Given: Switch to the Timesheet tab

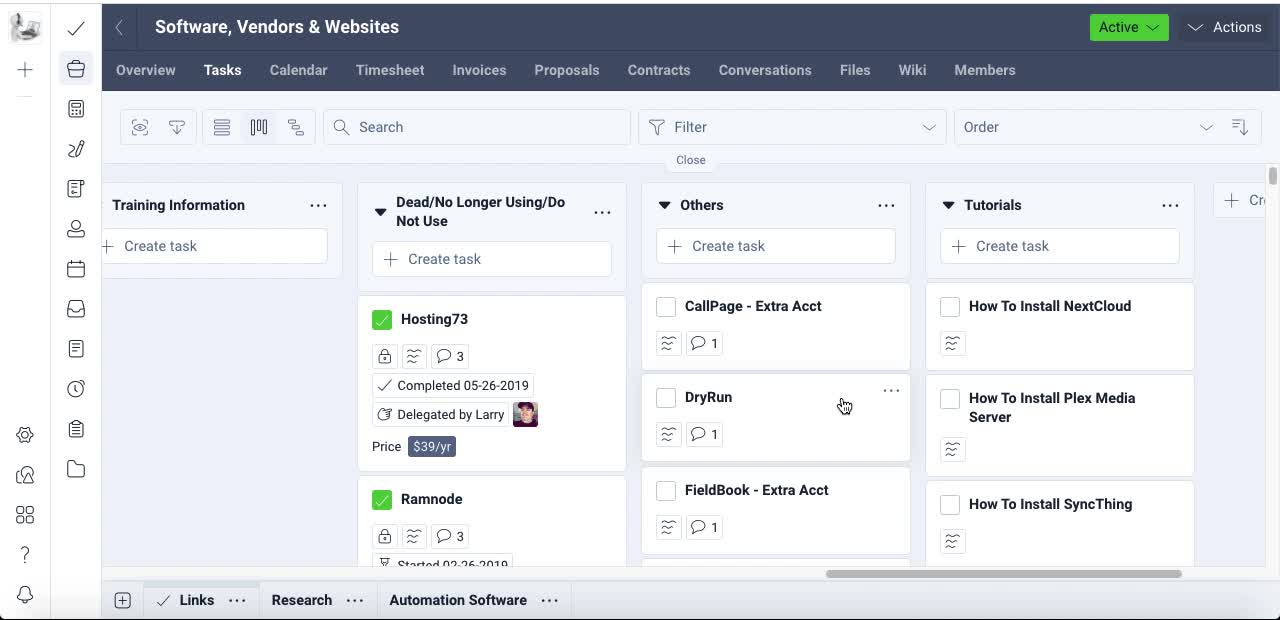Looking at the screenshot, I should coord(390,70).
